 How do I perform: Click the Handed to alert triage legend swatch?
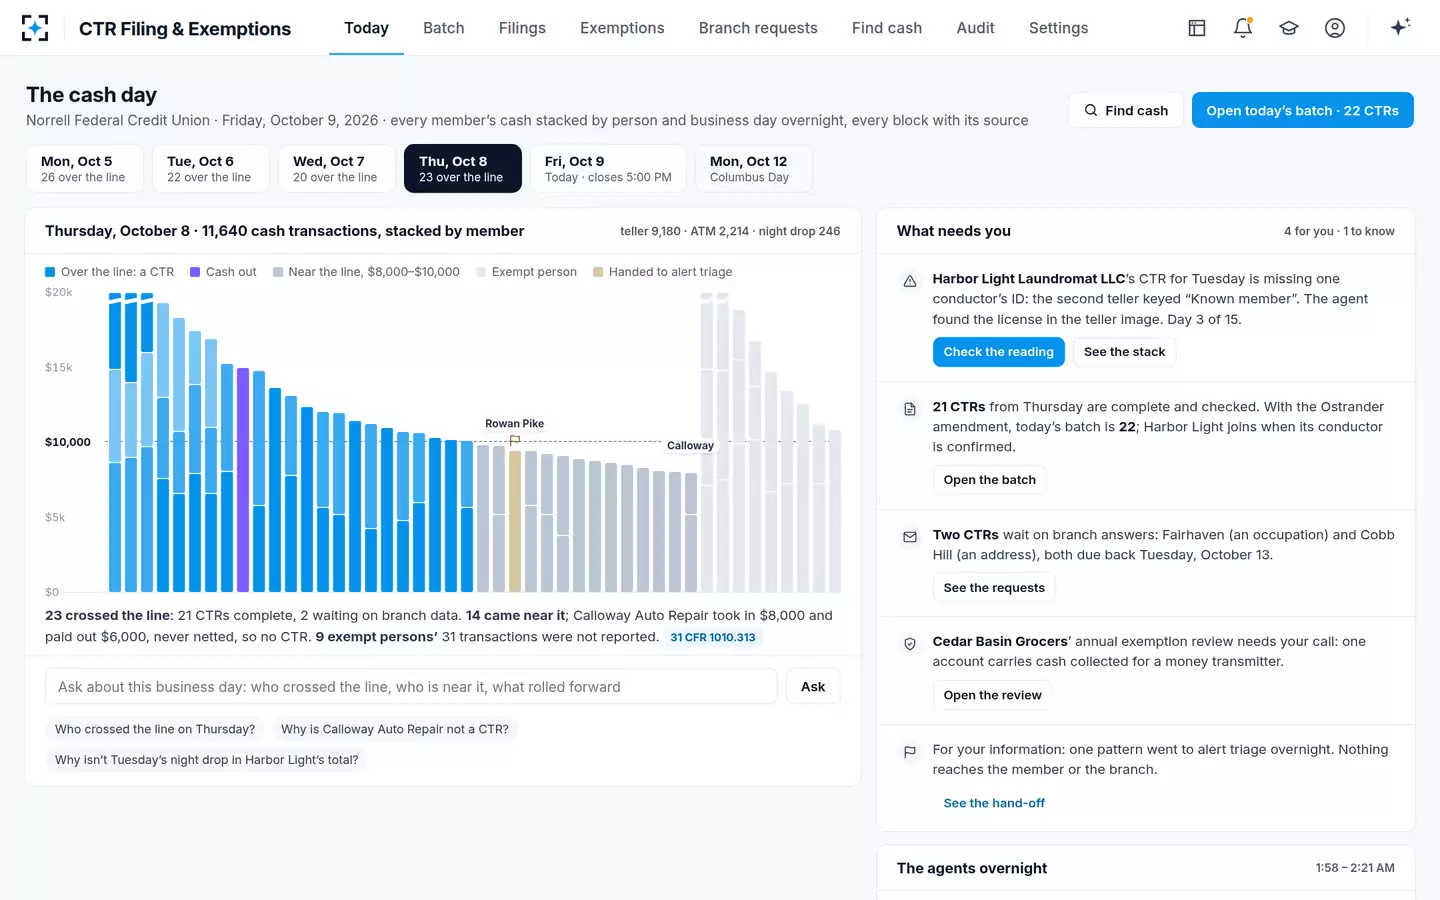[x=598, y=272]
